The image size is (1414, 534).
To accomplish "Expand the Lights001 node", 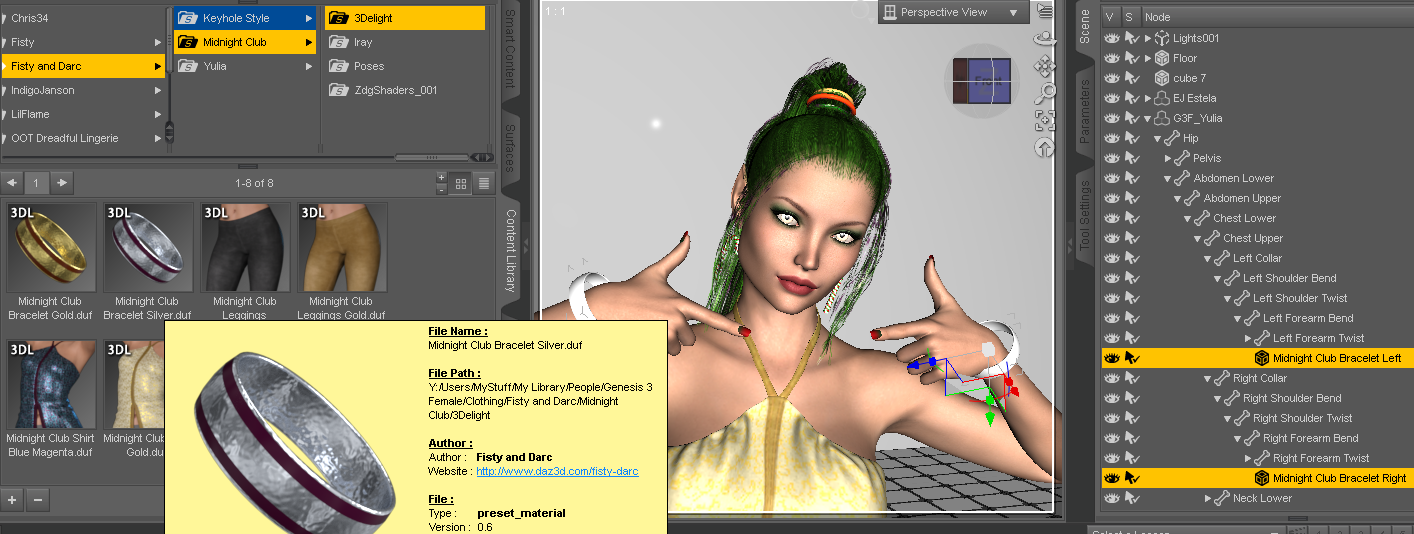I will (1148, 38).
